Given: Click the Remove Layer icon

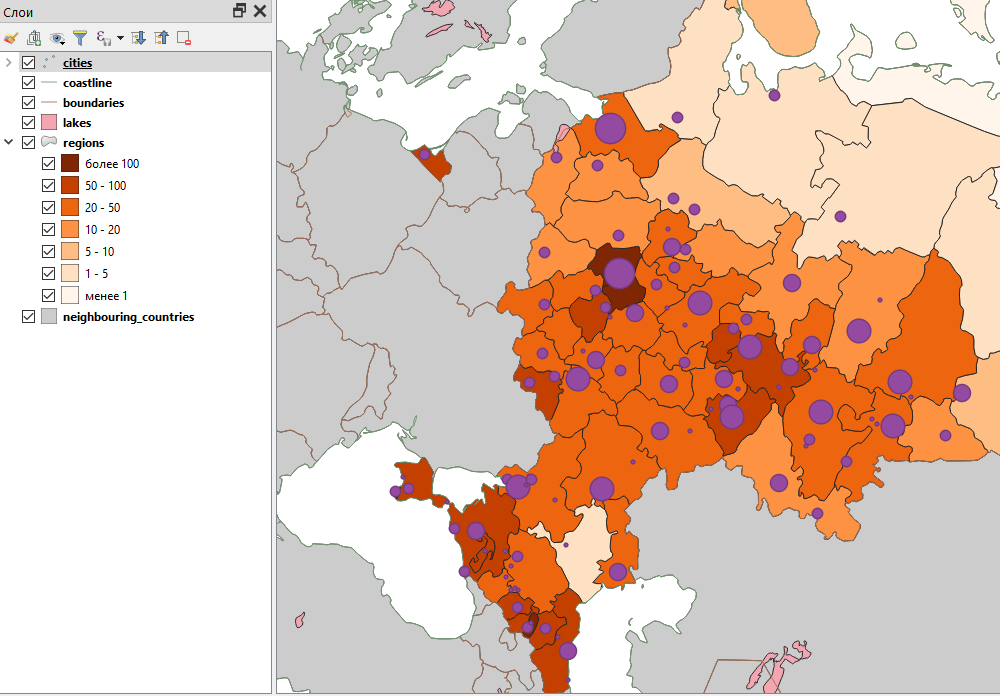Looking at the screenshot, I should pyautogui.click(x=184, y=38).
